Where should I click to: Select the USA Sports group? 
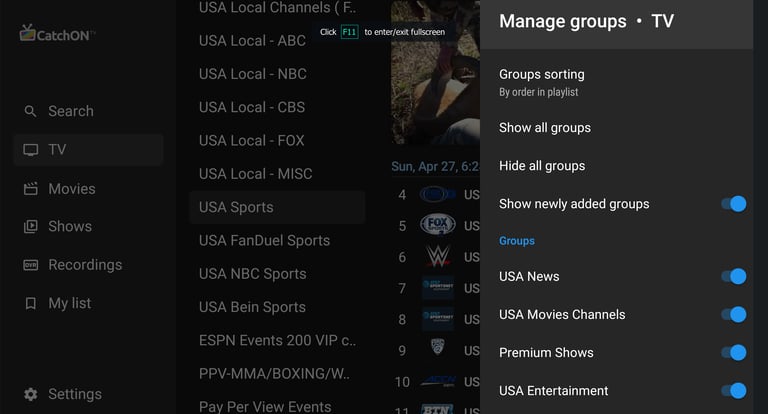tap(277, 207)
